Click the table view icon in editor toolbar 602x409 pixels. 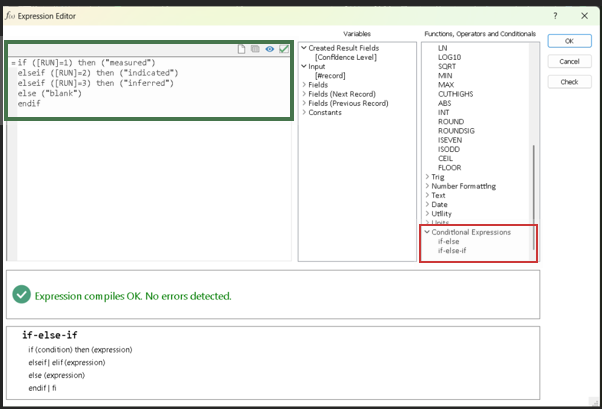click(x=255, y=49)
